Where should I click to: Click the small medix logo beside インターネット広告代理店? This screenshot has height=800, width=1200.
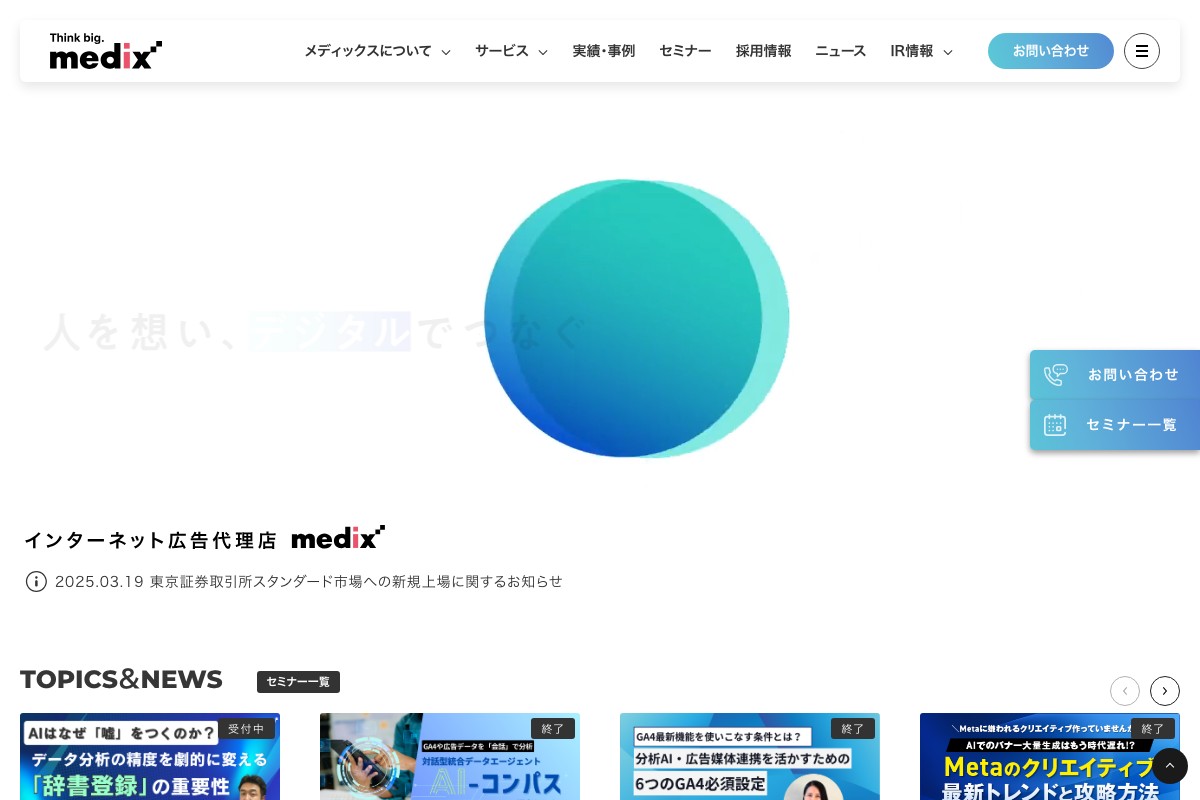pos(338,537)
